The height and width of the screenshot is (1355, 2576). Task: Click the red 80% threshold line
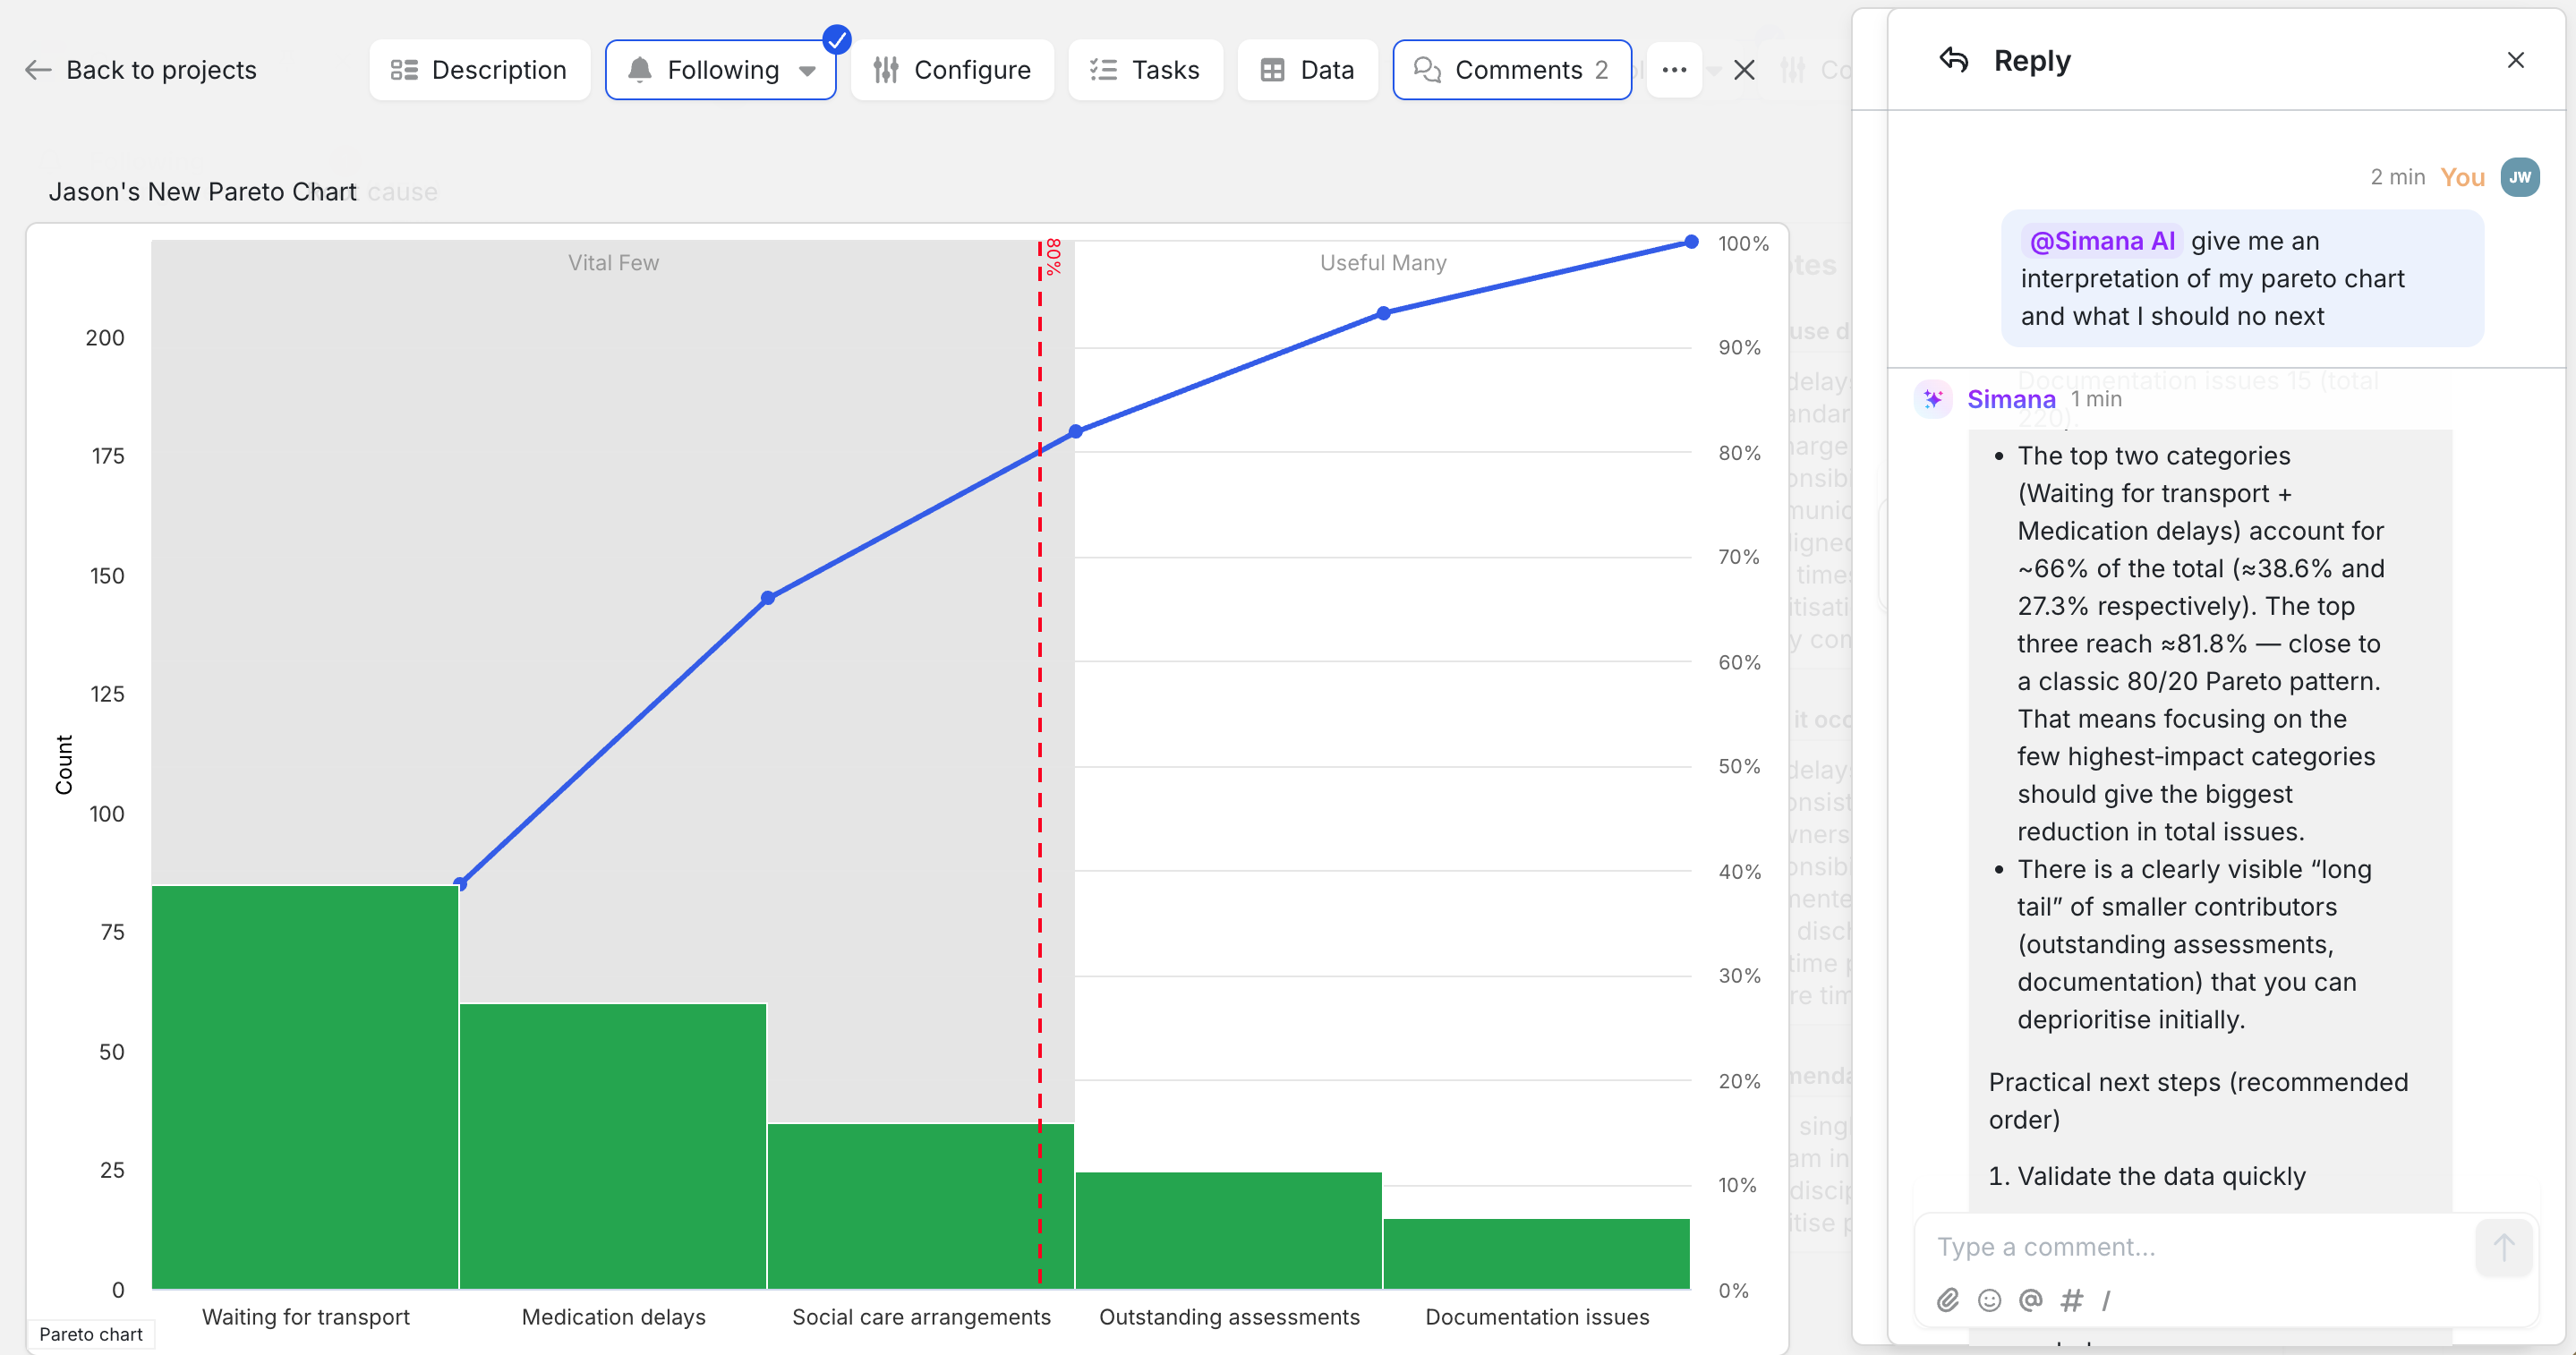(1040, 765)
